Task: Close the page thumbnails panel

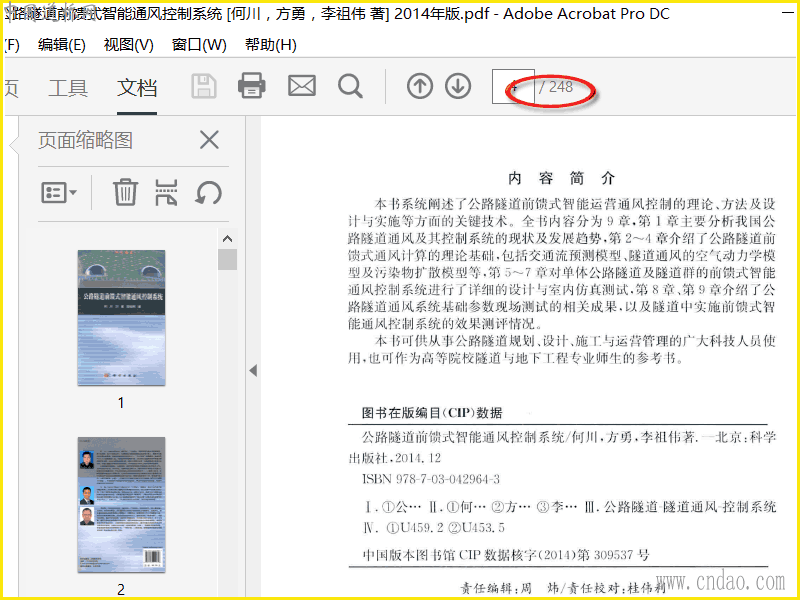Action: point(209,139)
